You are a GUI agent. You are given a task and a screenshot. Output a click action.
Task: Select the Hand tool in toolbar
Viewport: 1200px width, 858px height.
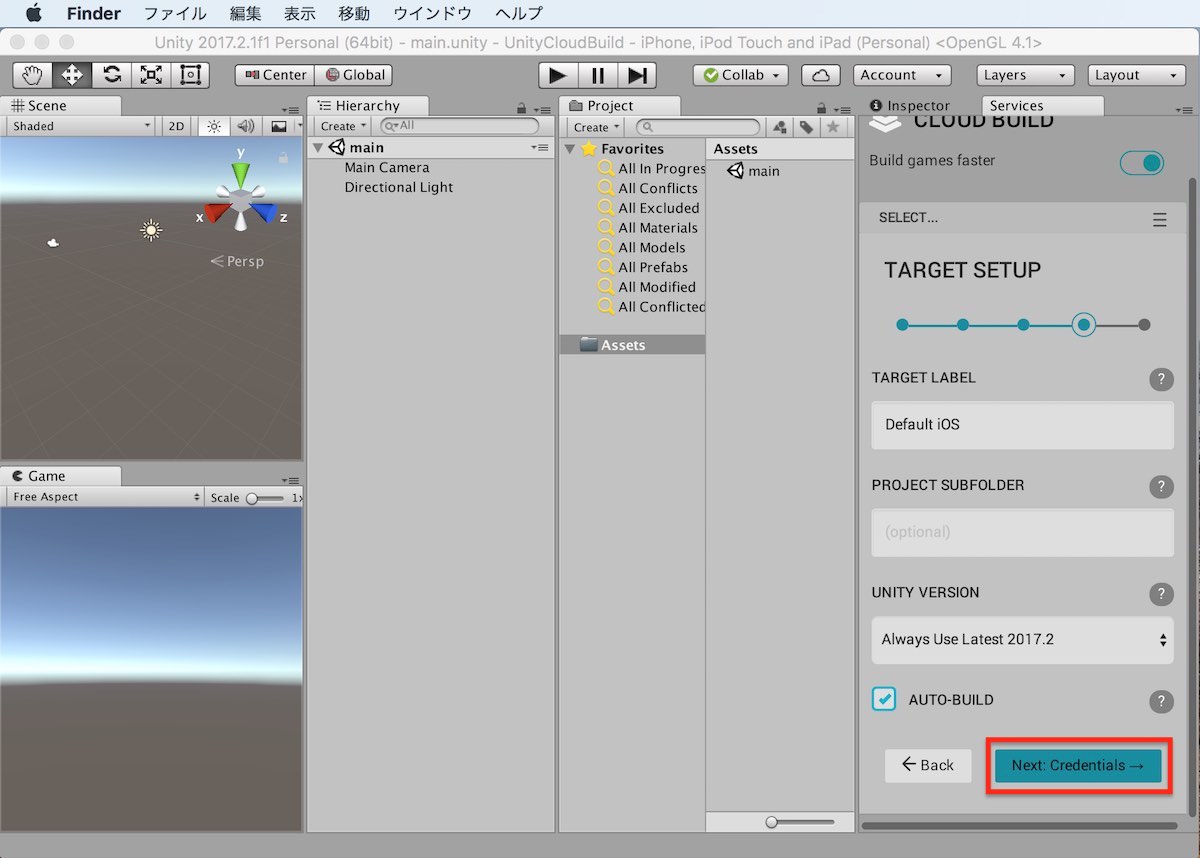pyautogui.click(x=33, y=75)
